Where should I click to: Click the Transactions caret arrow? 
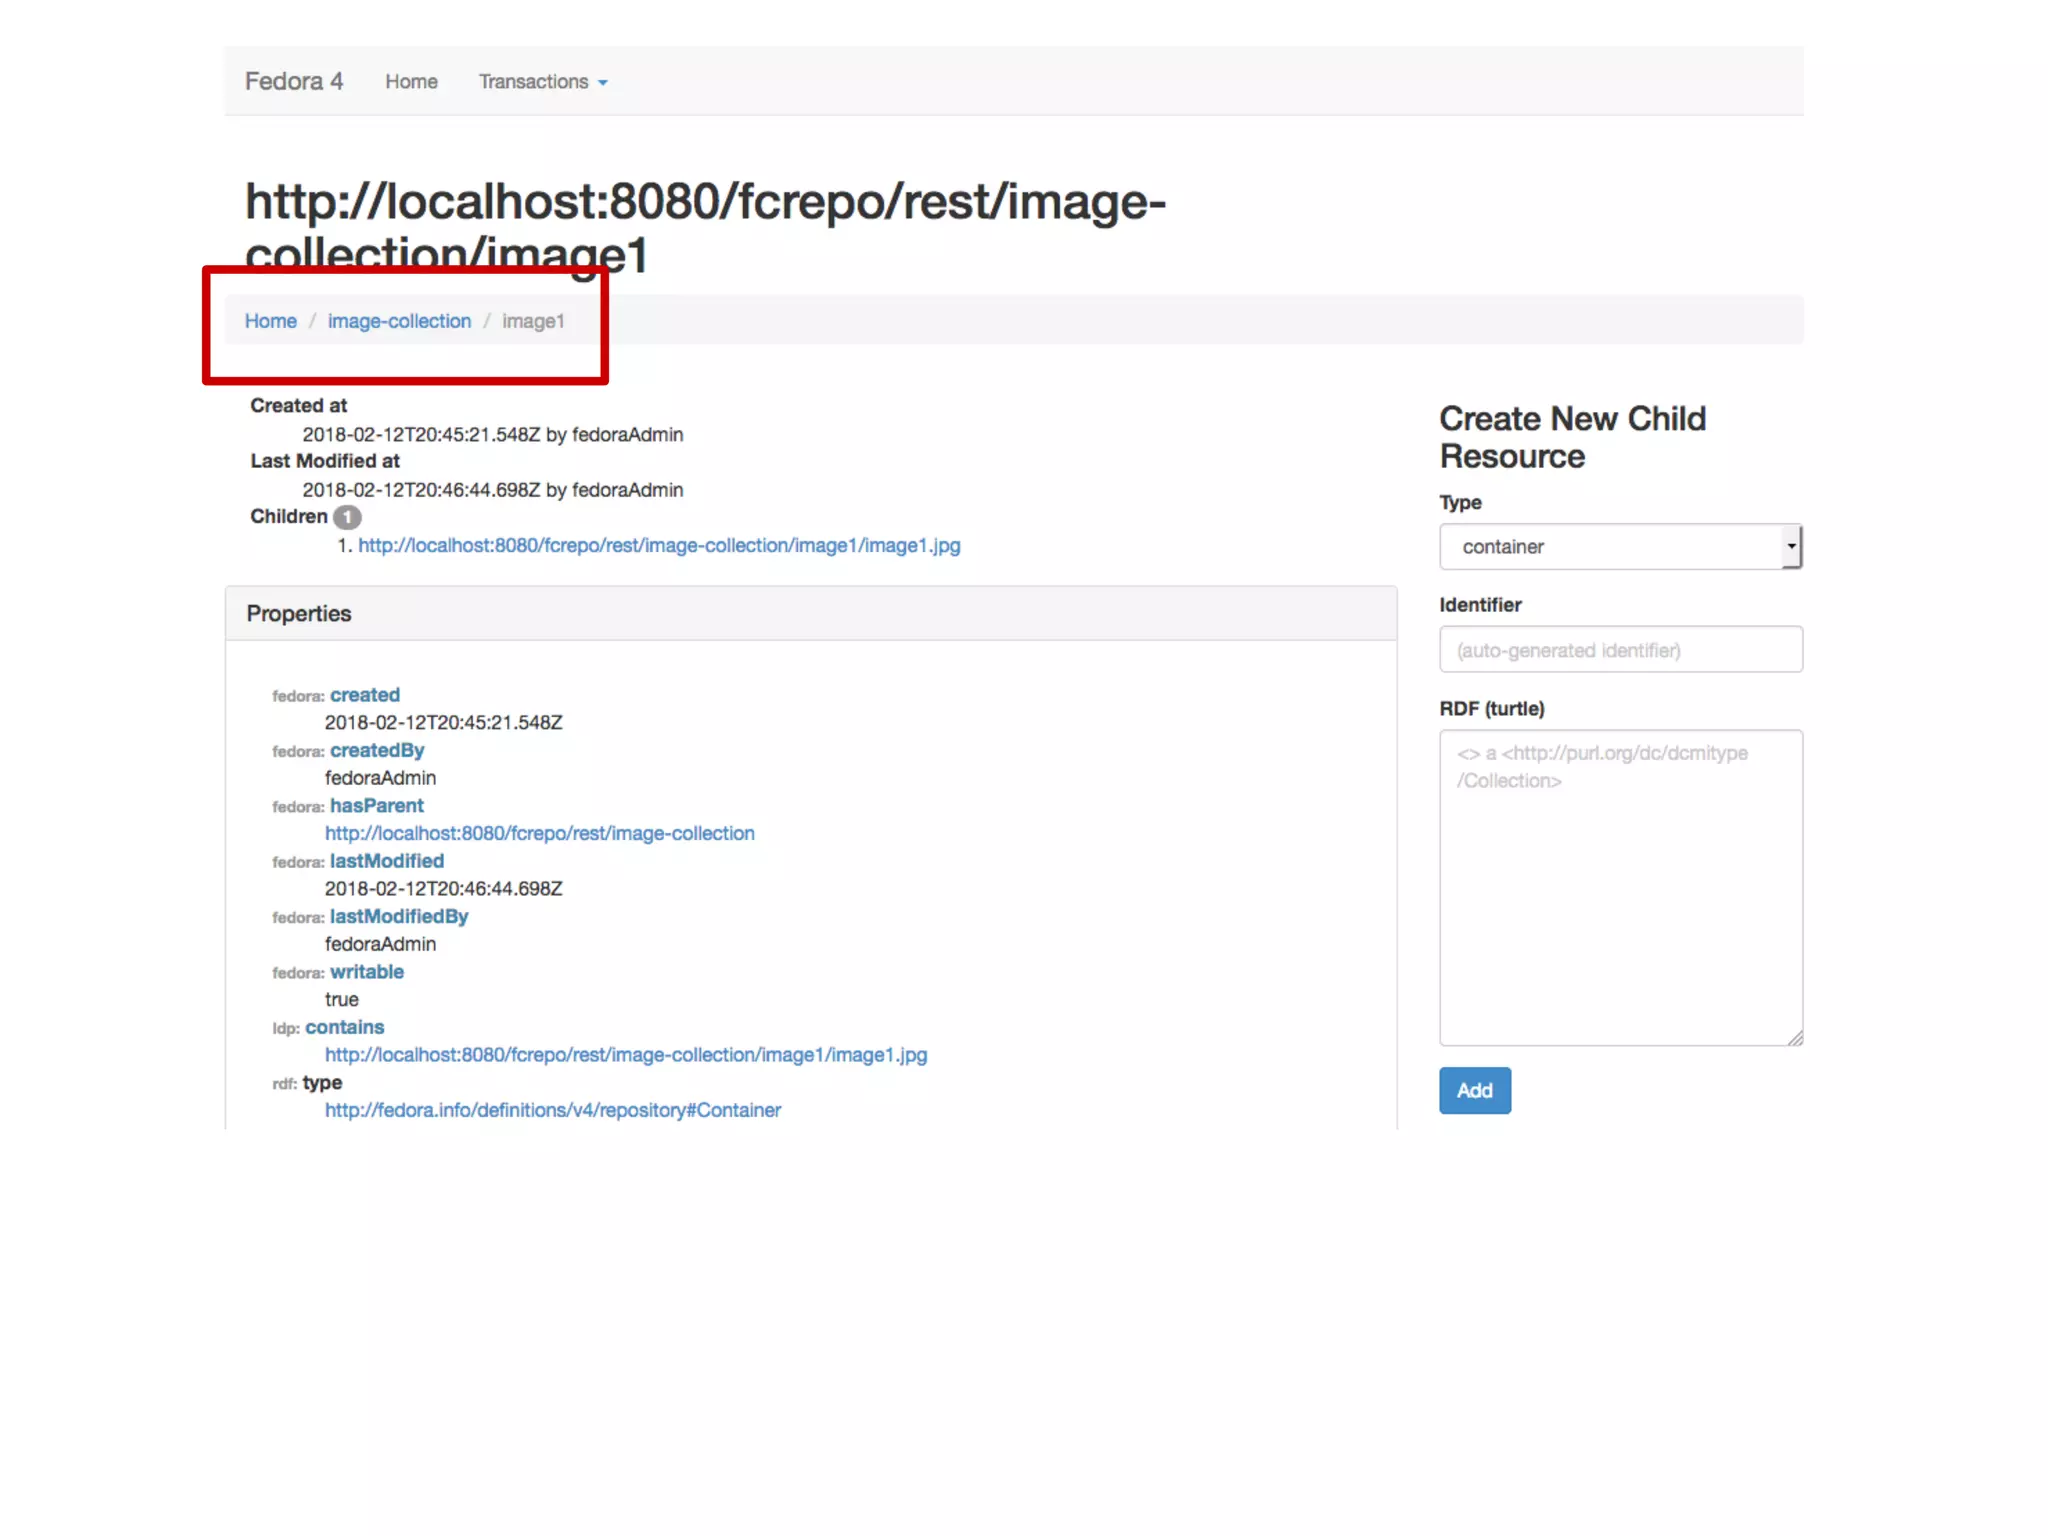coord(603,83)
